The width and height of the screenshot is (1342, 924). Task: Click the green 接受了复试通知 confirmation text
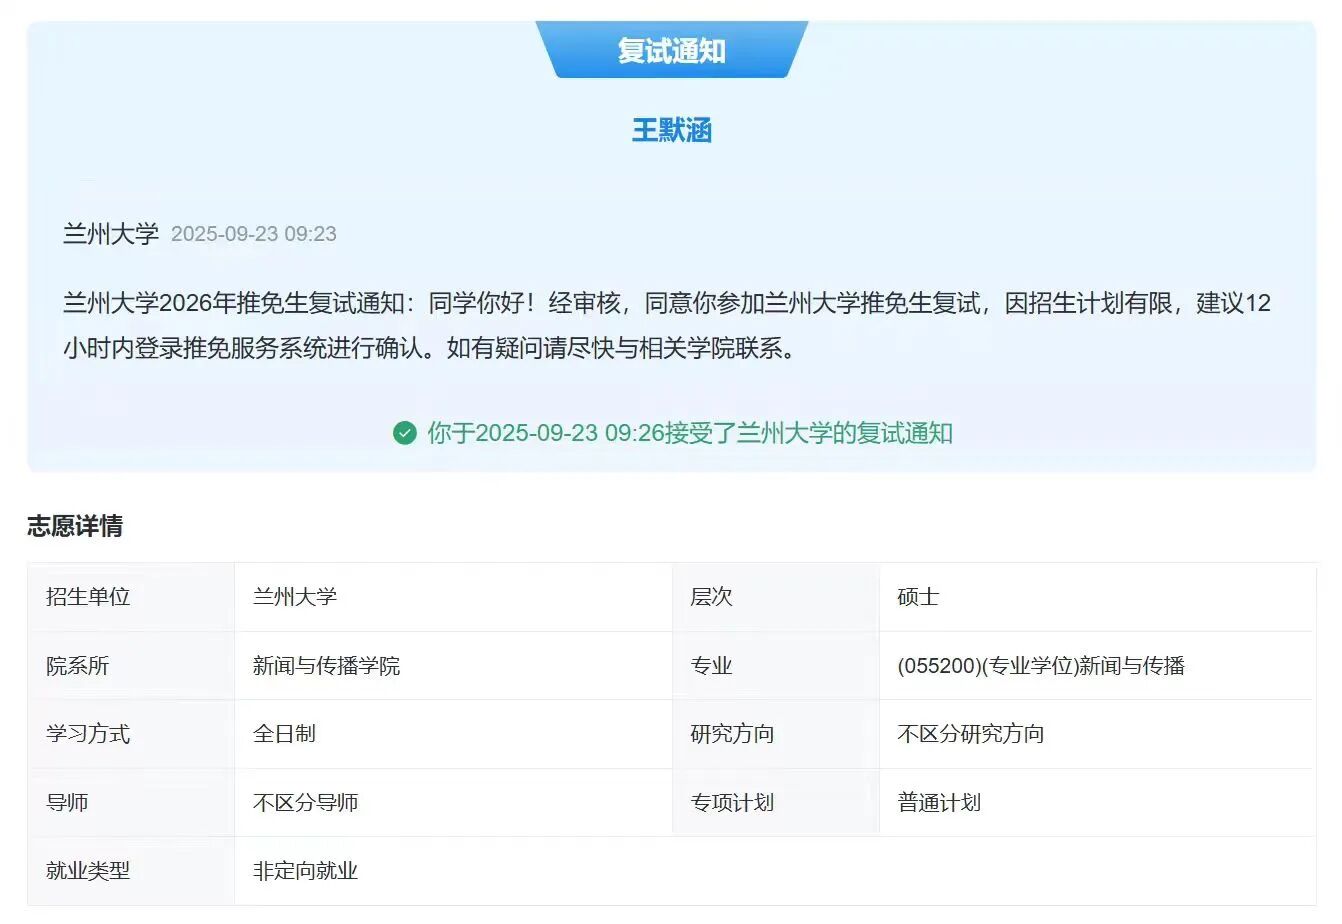click(690, 433)
